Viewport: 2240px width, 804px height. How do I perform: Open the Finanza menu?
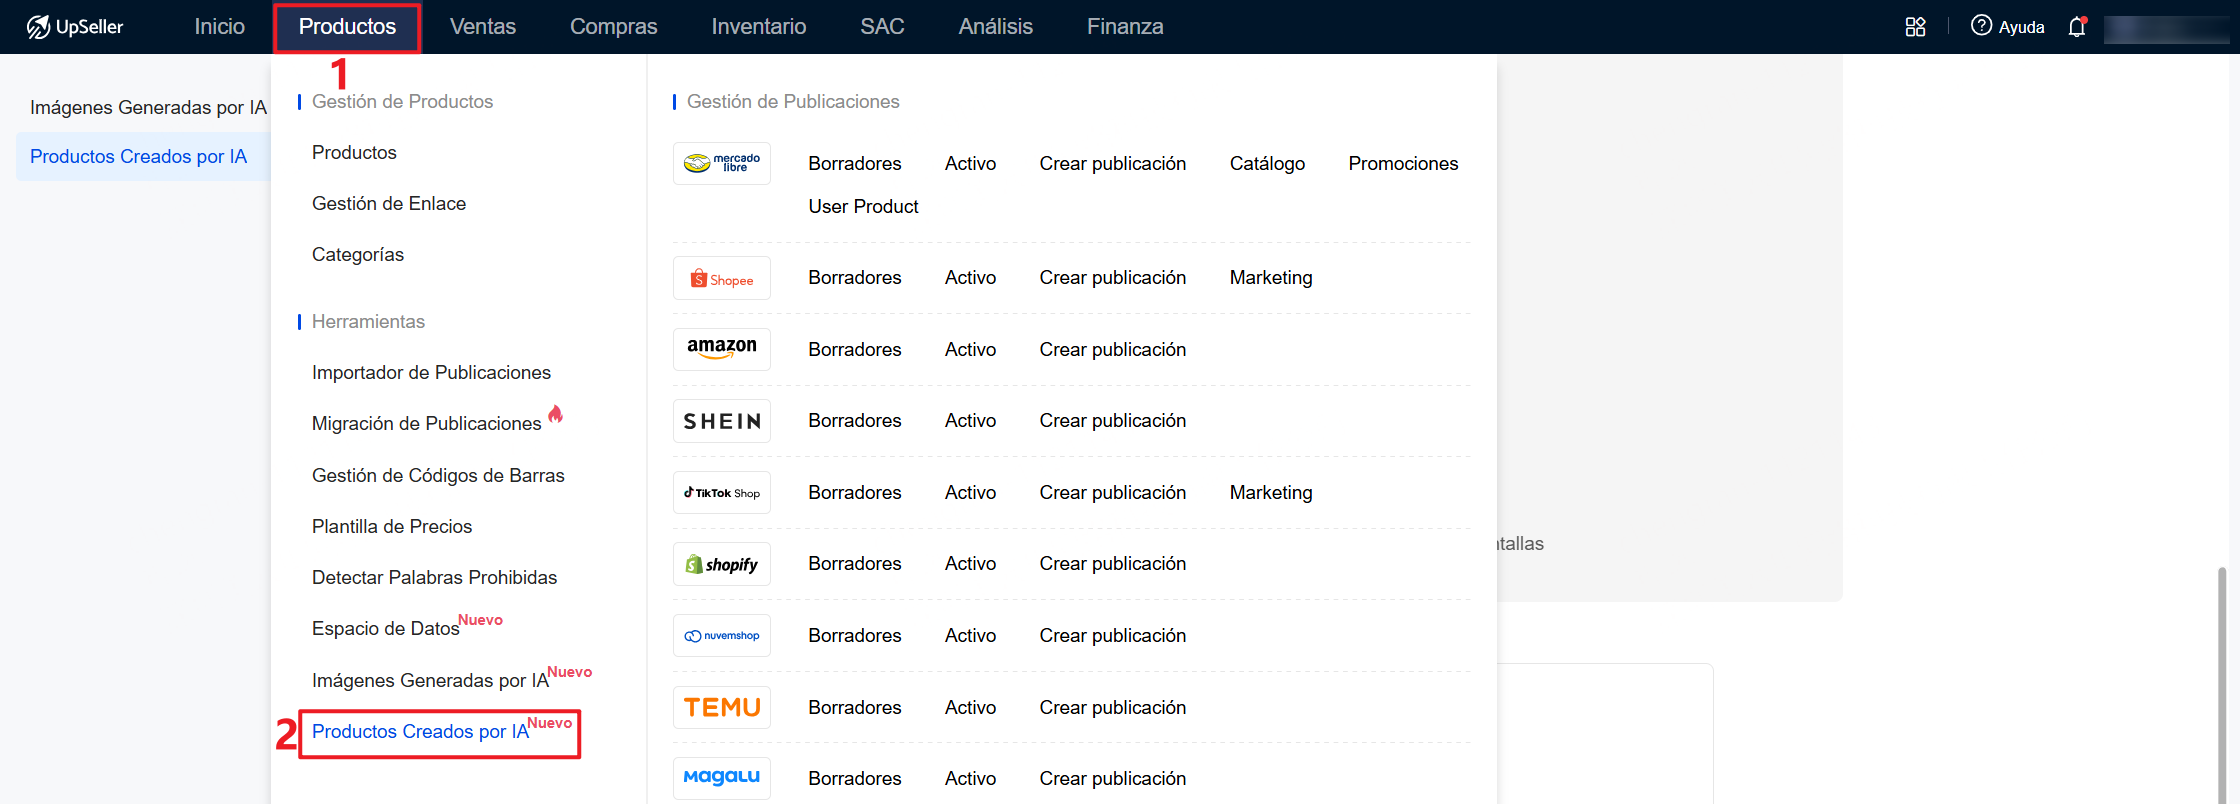point(1125,27)
